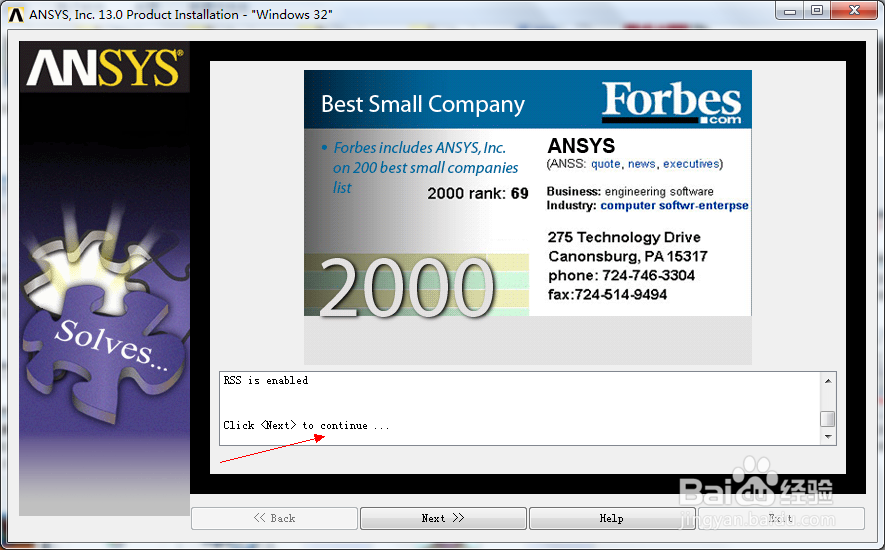Click the log box scrollbar thumb

(827, 419)
